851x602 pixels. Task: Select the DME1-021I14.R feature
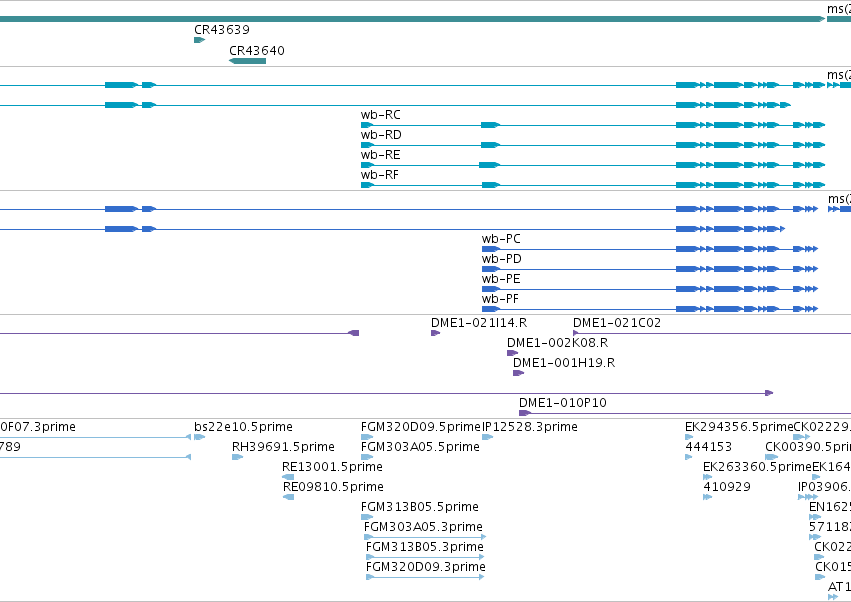click(479, 323)
